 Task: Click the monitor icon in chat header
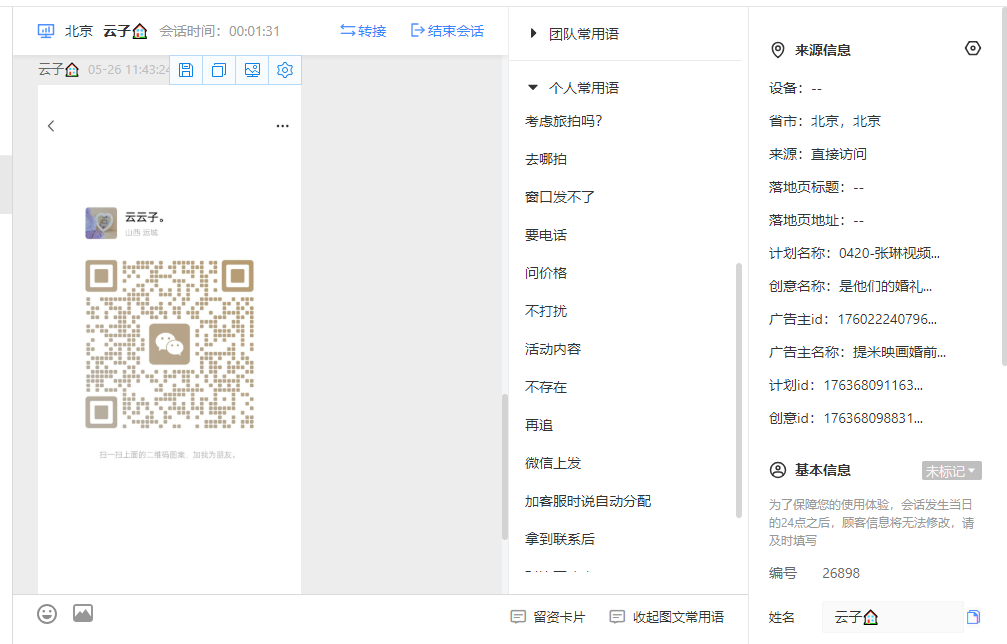click(x=46, y=31)
